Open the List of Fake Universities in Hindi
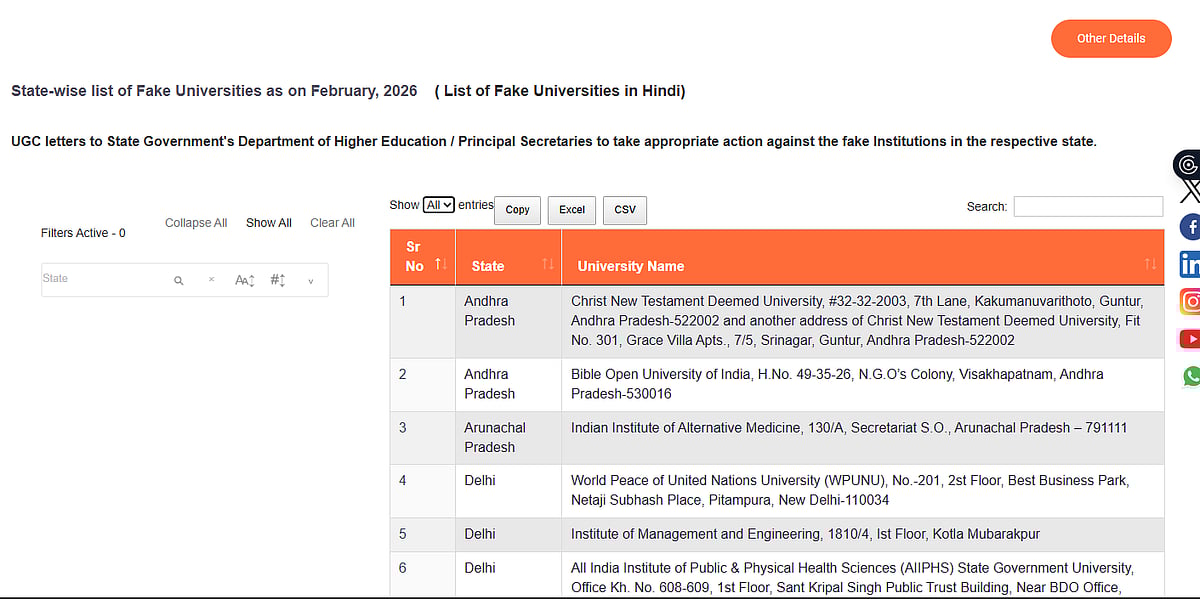 pos(559,90)
